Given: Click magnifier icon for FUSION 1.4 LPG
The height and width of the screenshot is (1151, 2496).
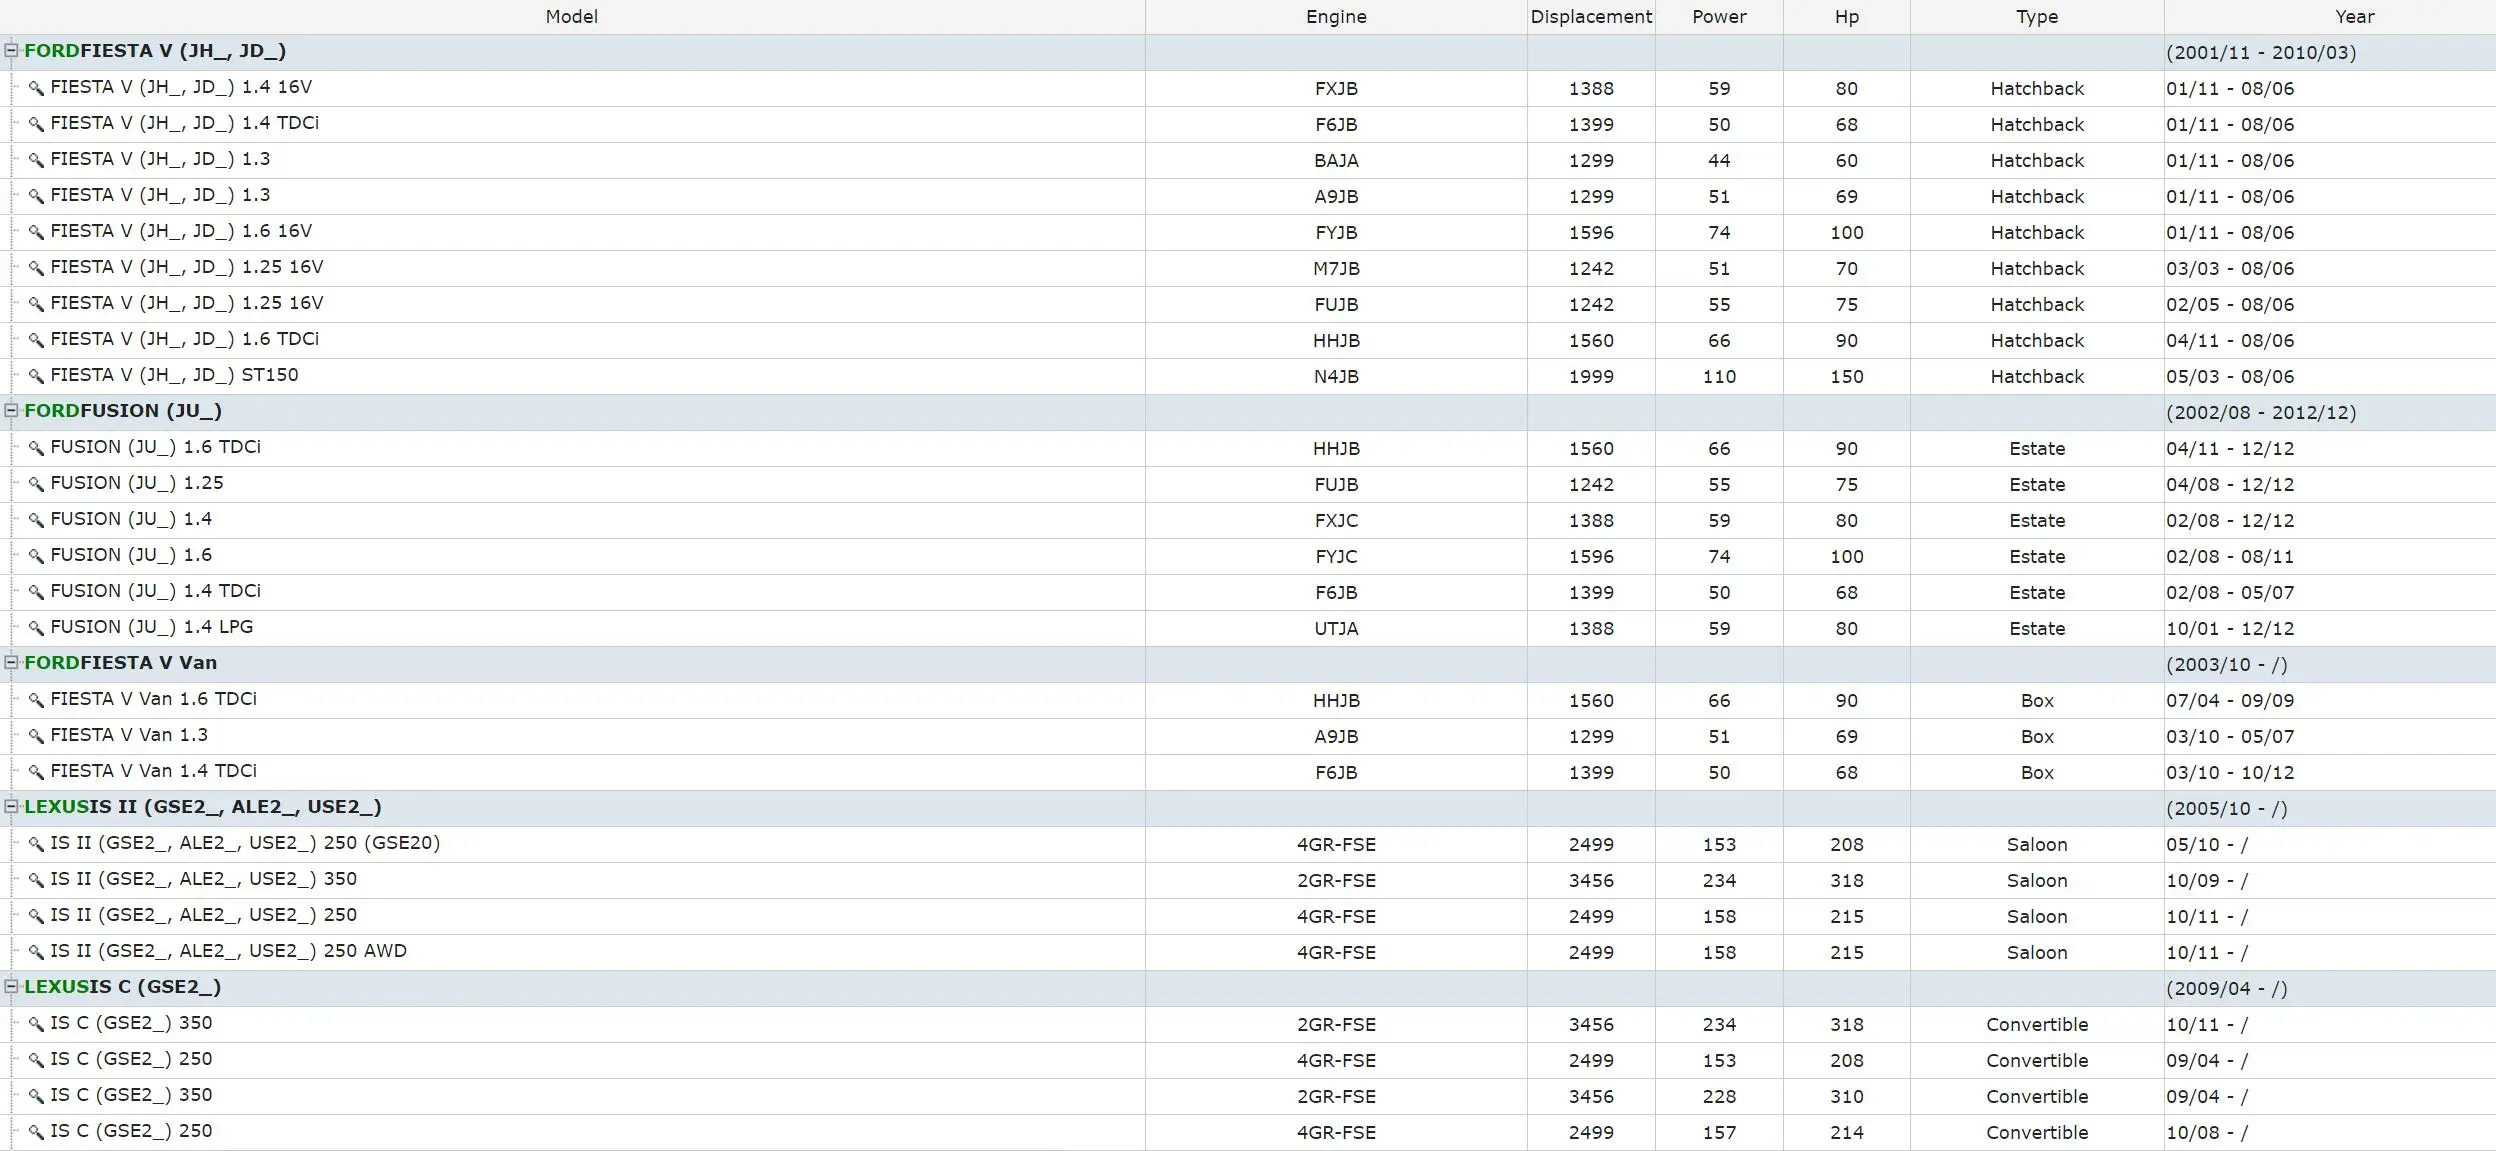Looking at the screenshot, I should click(x=36, y=628).
